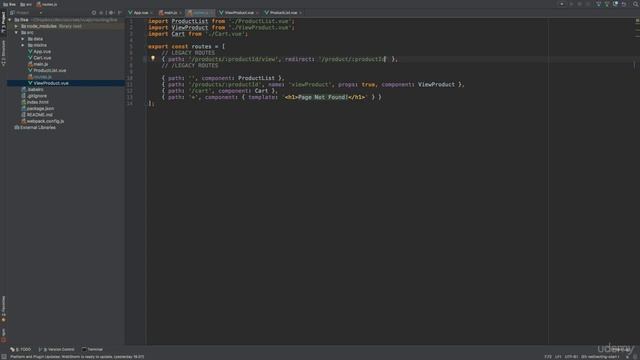
Task: Click the VCS update project icon
Action: [x=598, y=4]
